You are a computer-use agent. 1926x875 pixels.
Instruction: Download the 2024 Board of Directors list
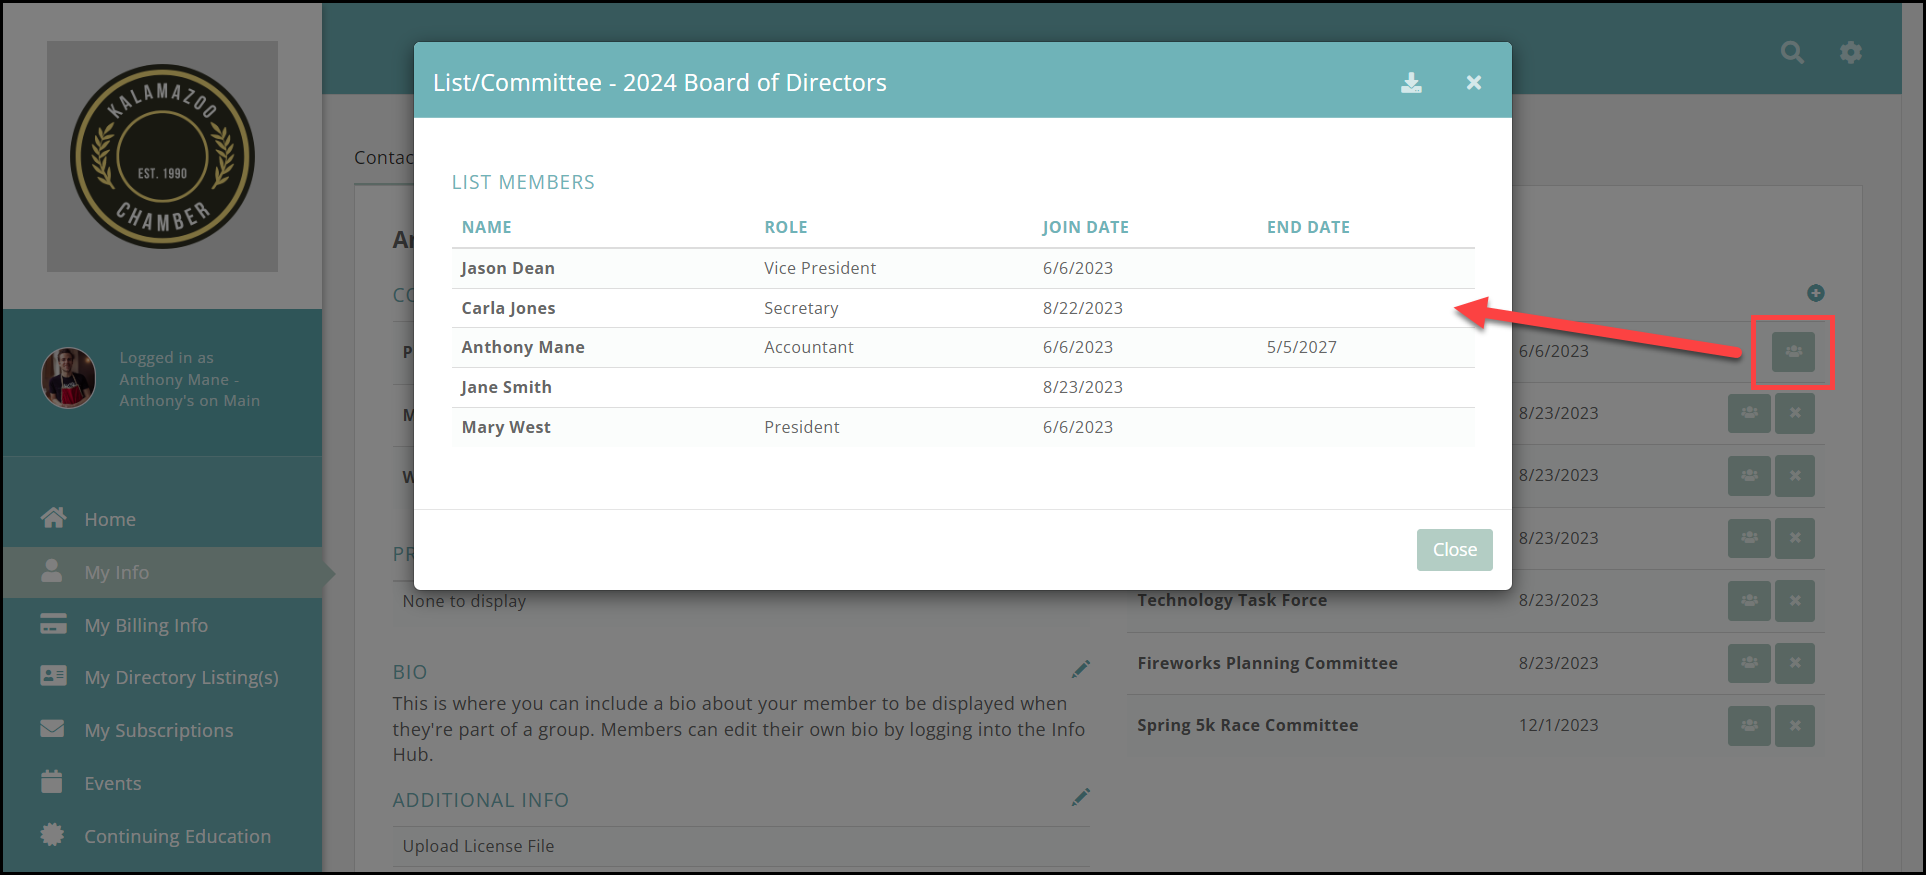tap(1411, 83)
